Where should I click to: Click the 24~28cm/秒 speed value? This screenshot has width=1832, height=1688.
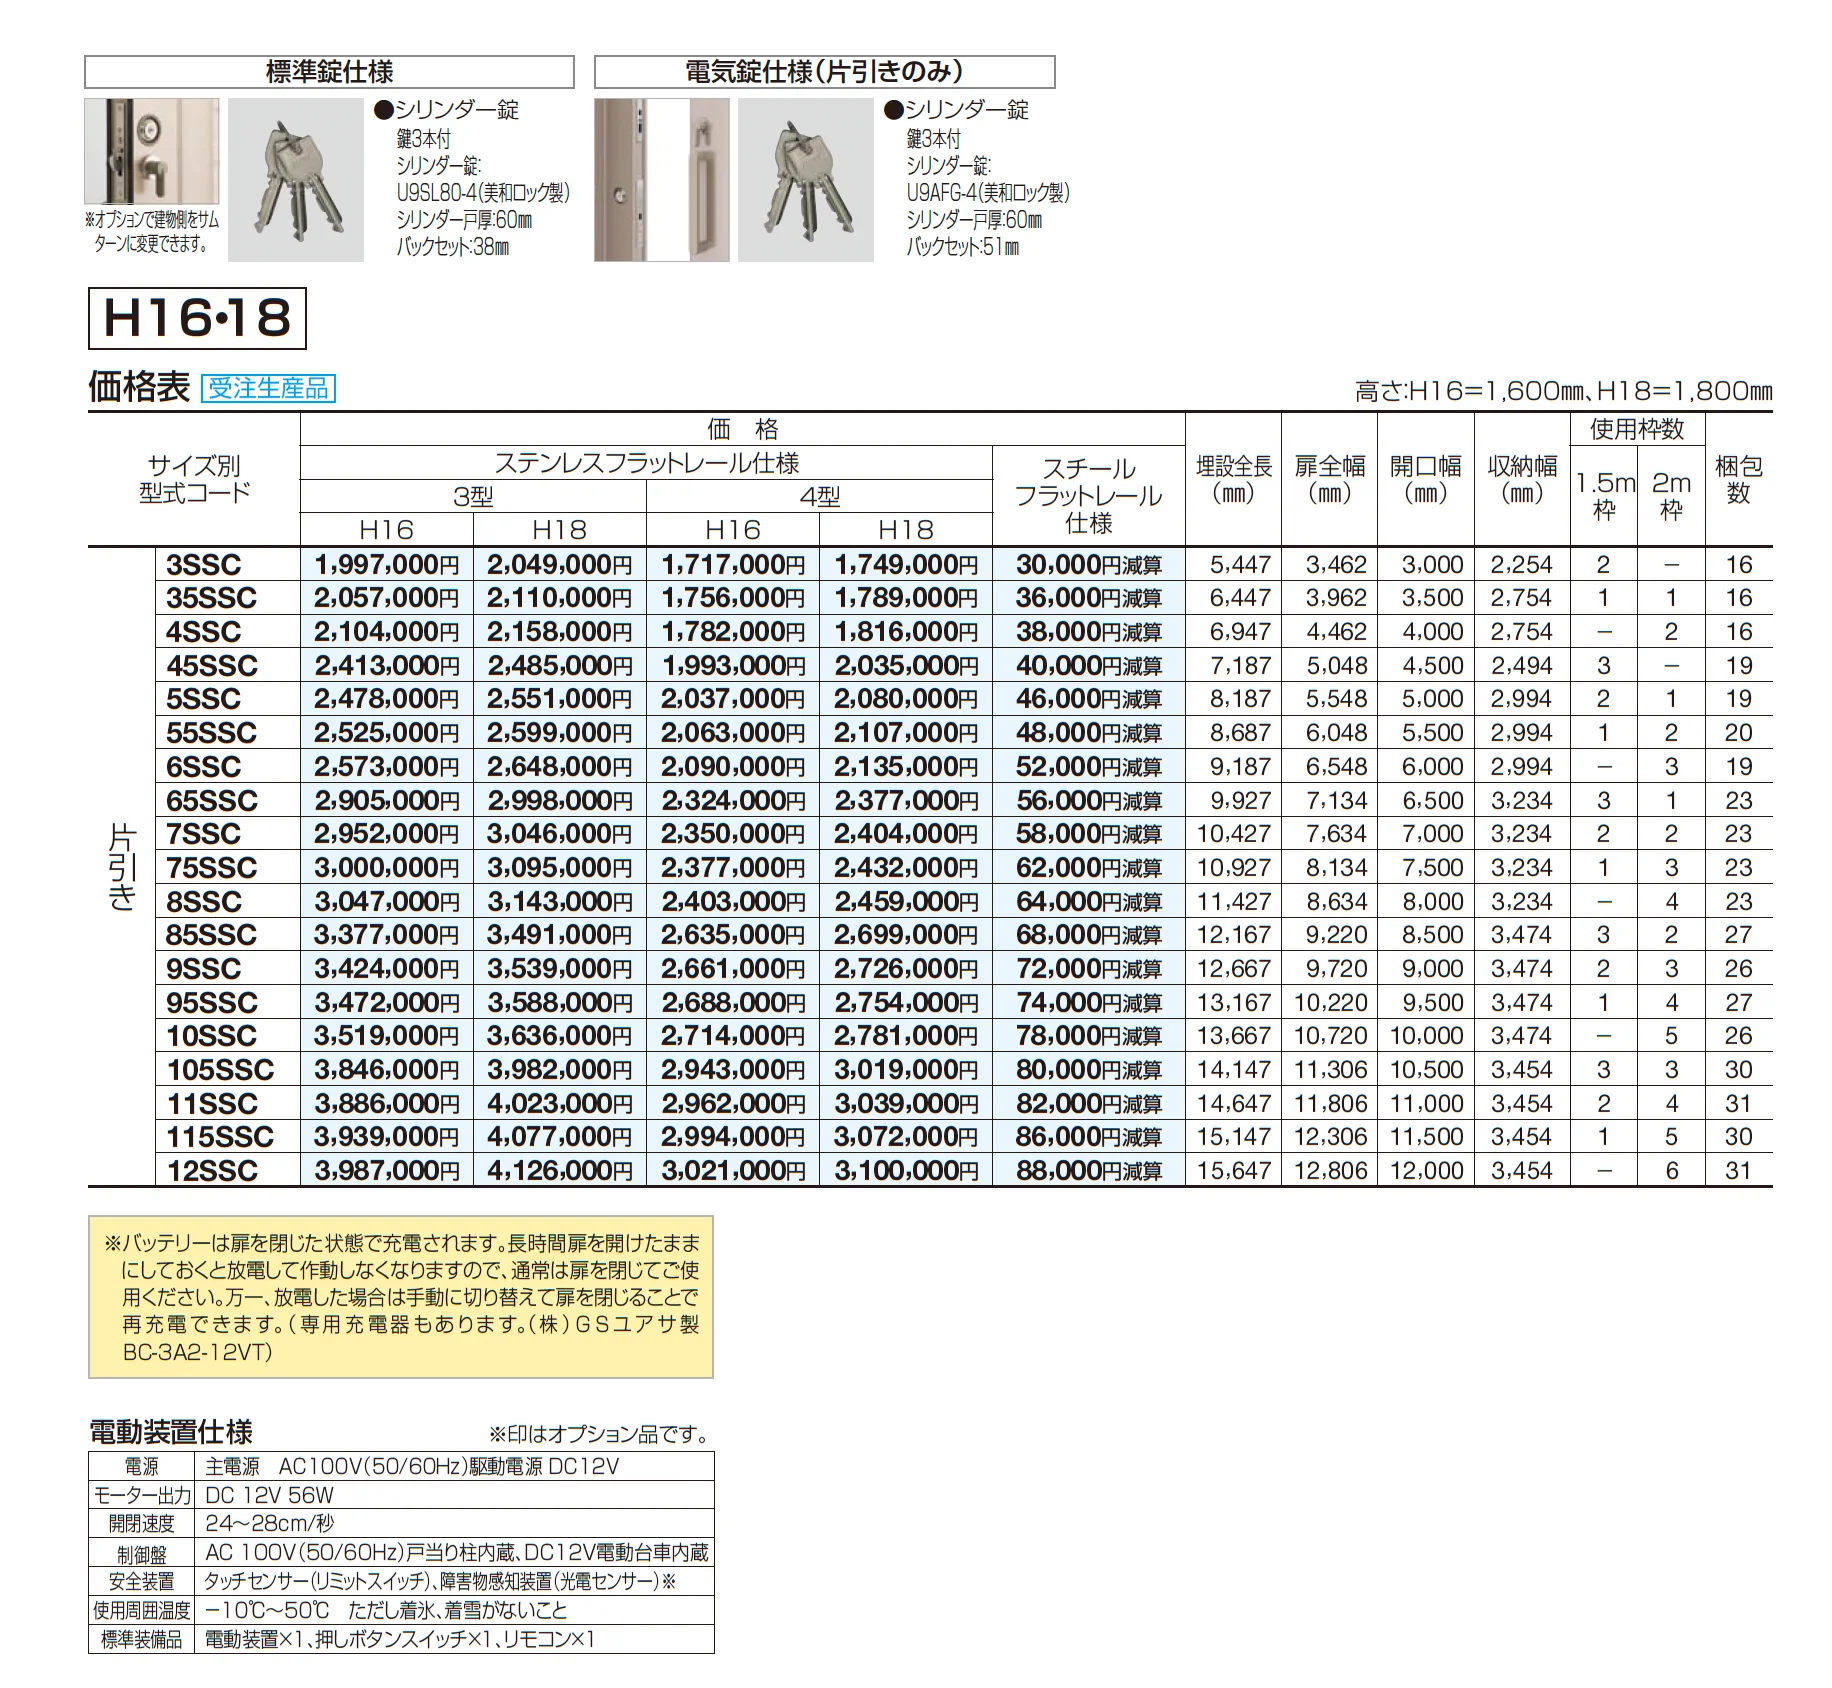270,1524
